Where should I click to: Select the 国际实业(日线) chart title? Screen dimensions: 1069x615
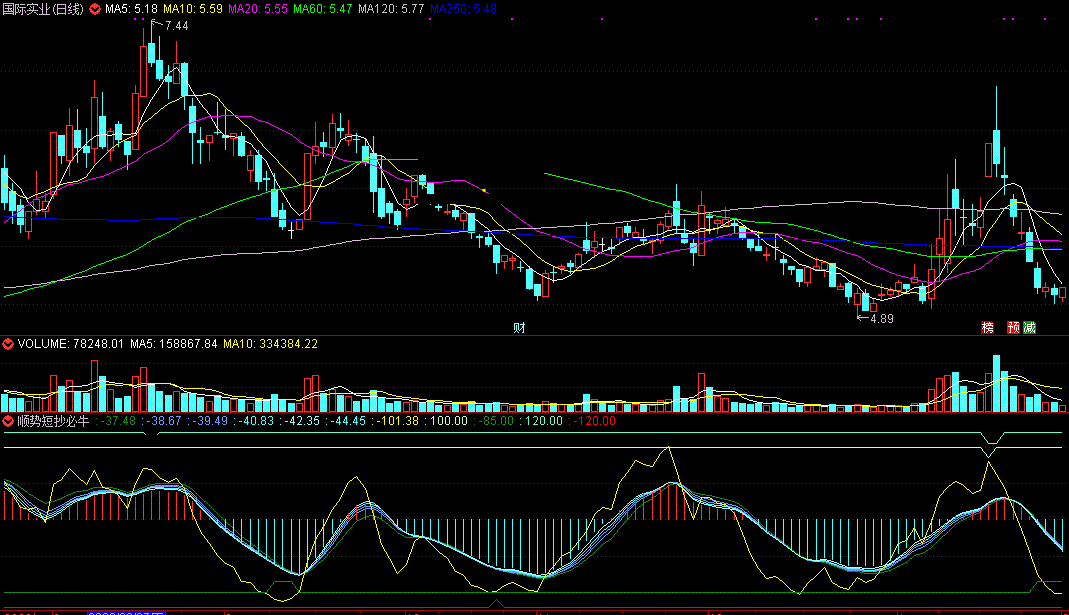coord(43,9)
